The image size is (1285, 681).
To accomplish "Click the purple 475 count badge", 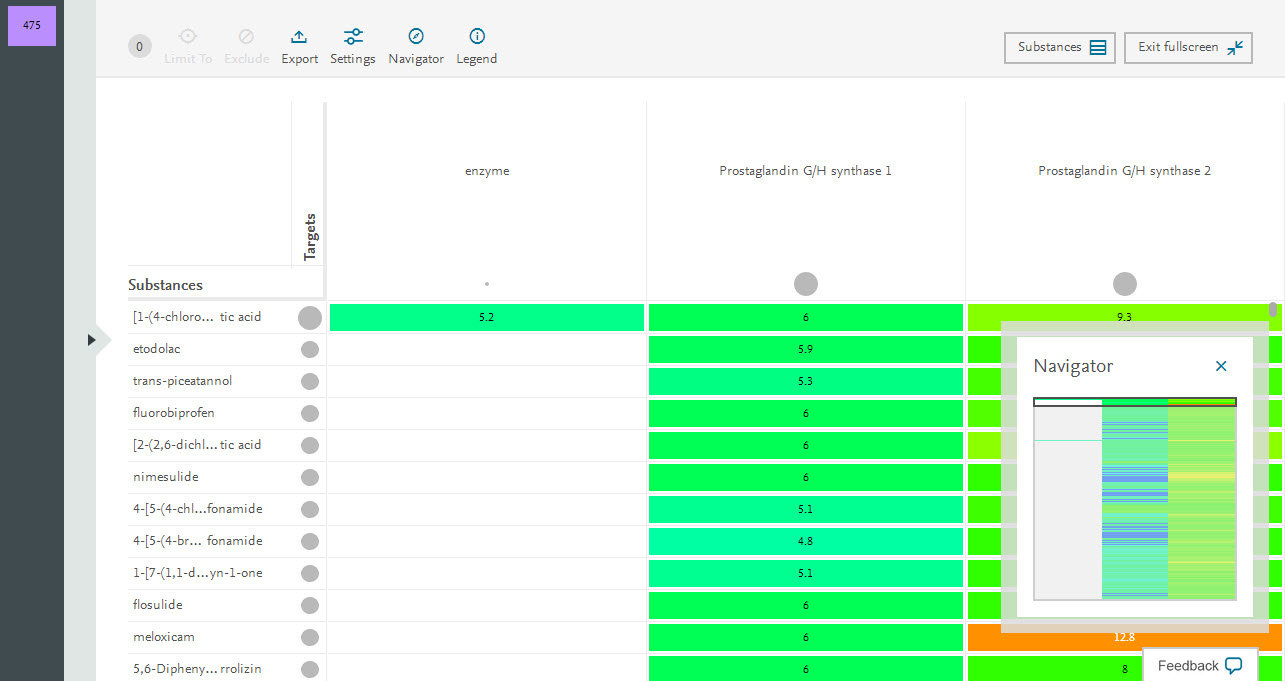I will click(32, 26).
